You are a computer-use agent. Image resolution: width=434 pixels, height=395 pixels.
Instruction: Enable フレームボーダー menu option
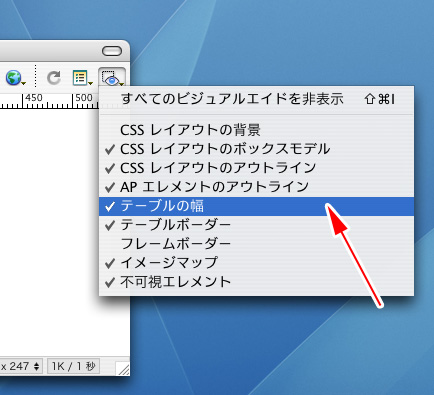point(256,244)
